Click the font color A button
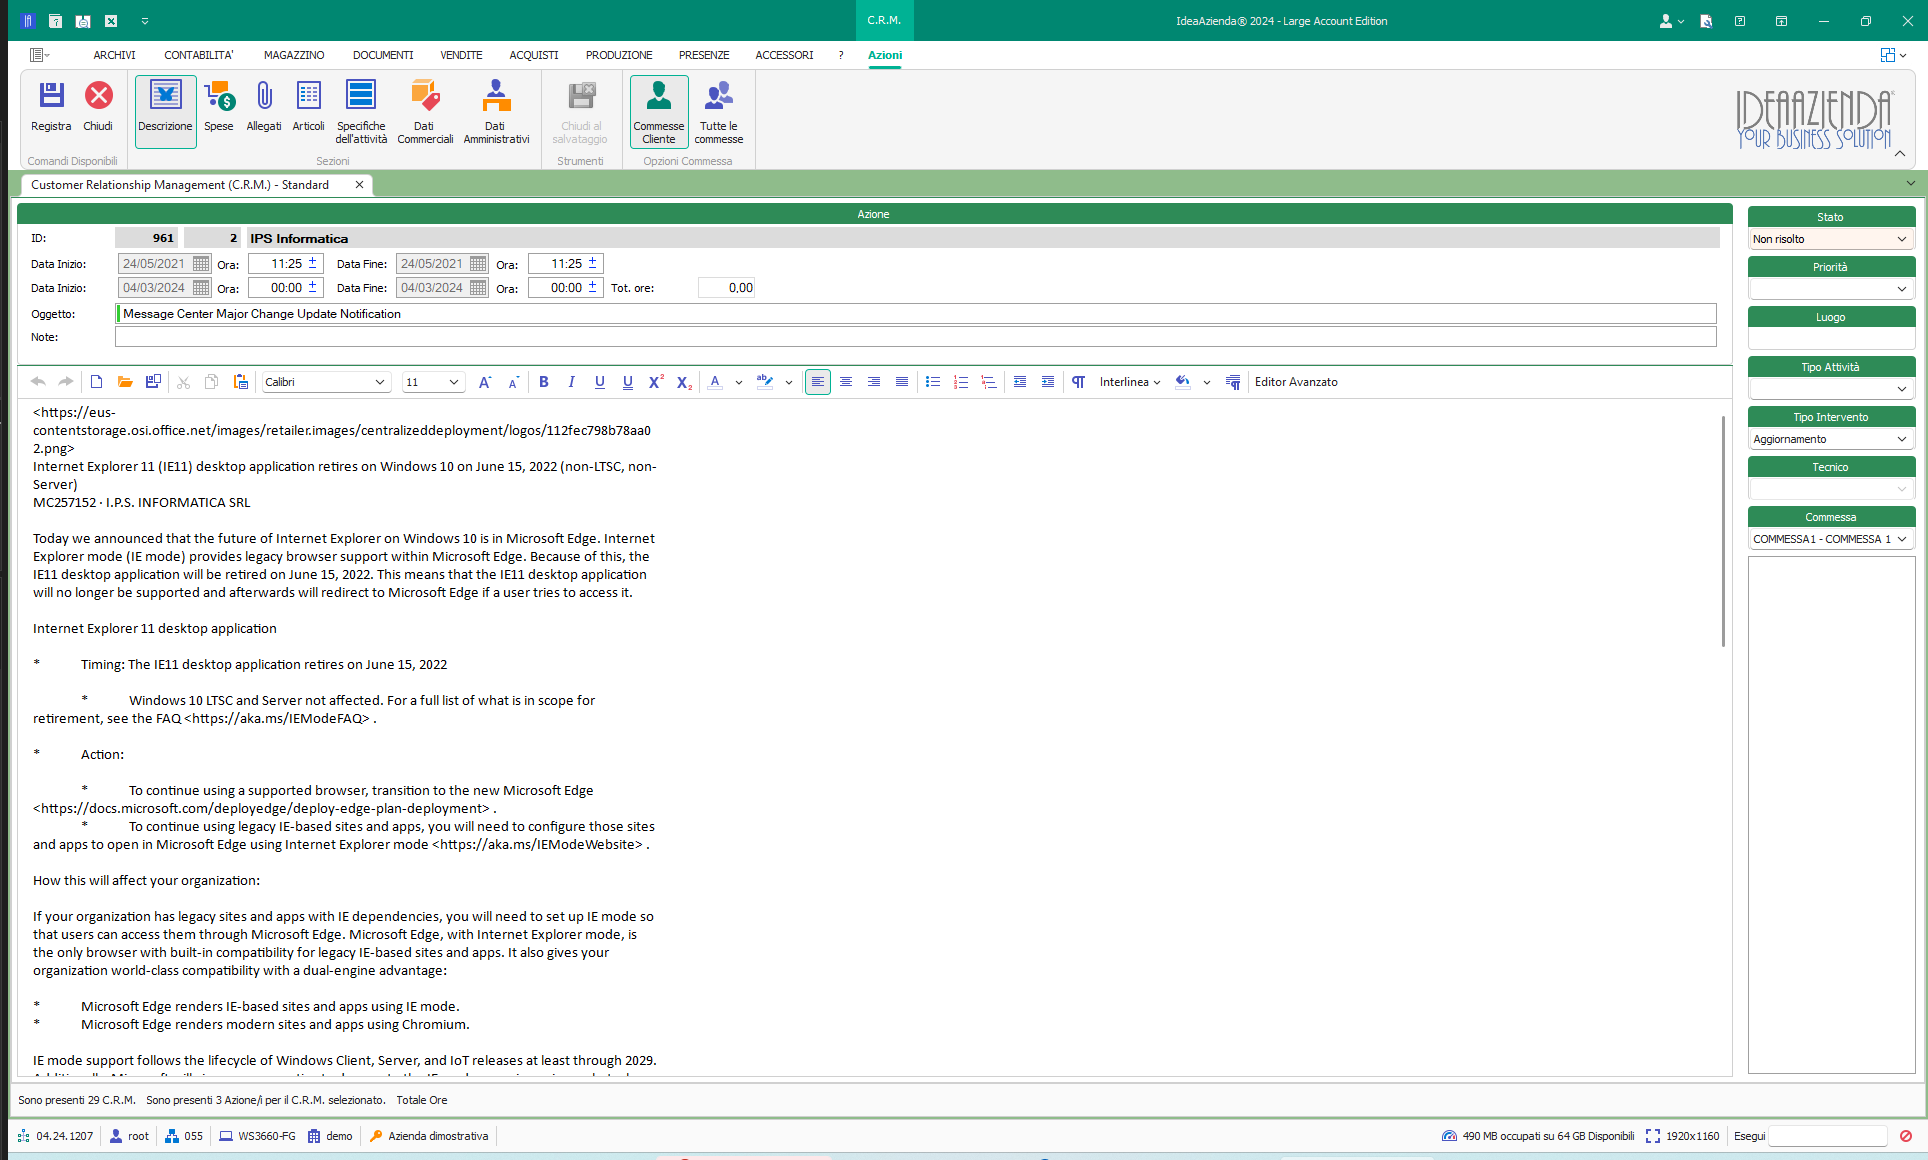The width and height of the screenshot is (1928, 1160). (715, 382)
